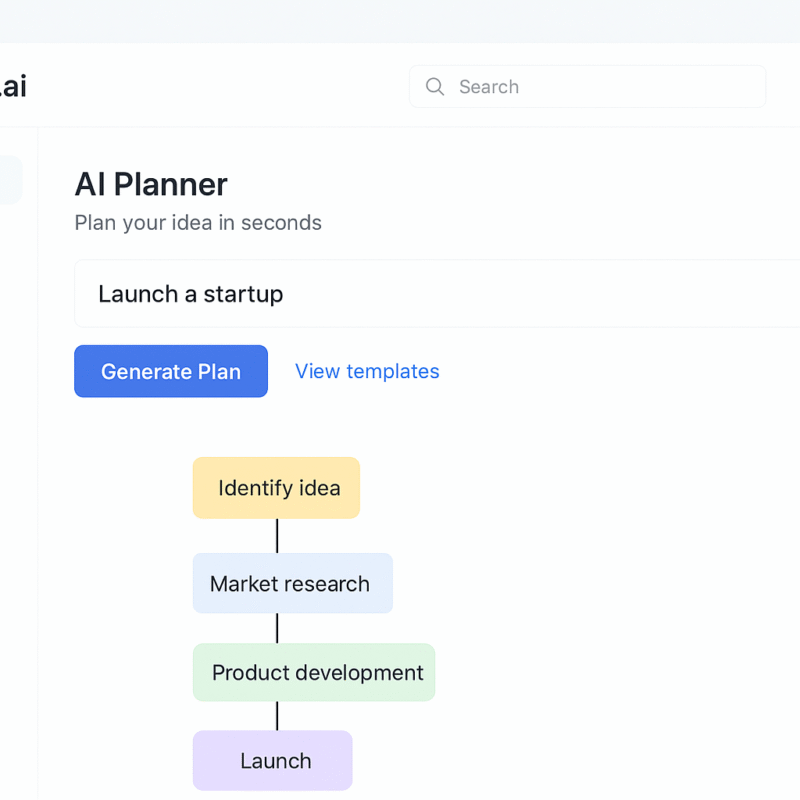Click the "Product development" label text
800x800 pixels.
coord(318,673)
